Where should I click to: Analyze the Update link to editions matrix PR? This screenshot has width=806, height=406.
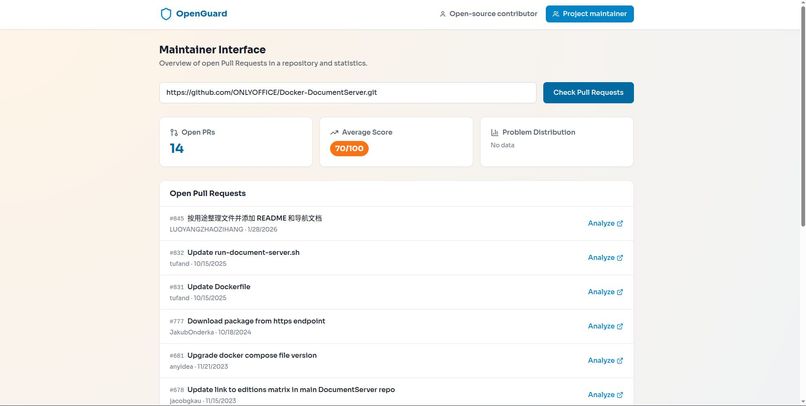(605, 395)
